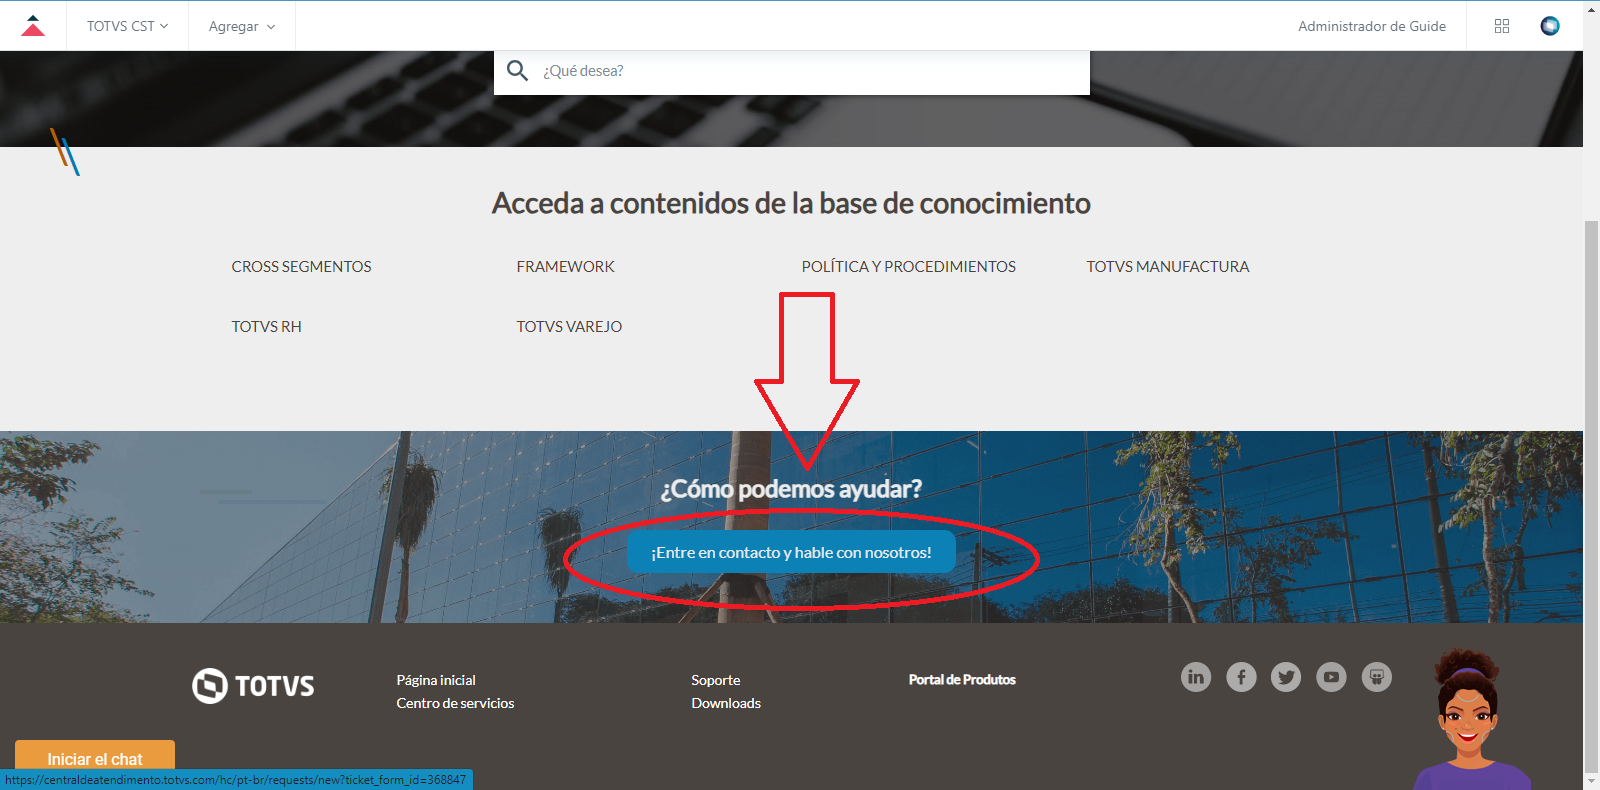Screen dimensions: 1600x790
Task: Click the Iniciar el chat button
Action: [x=95, y=759]
